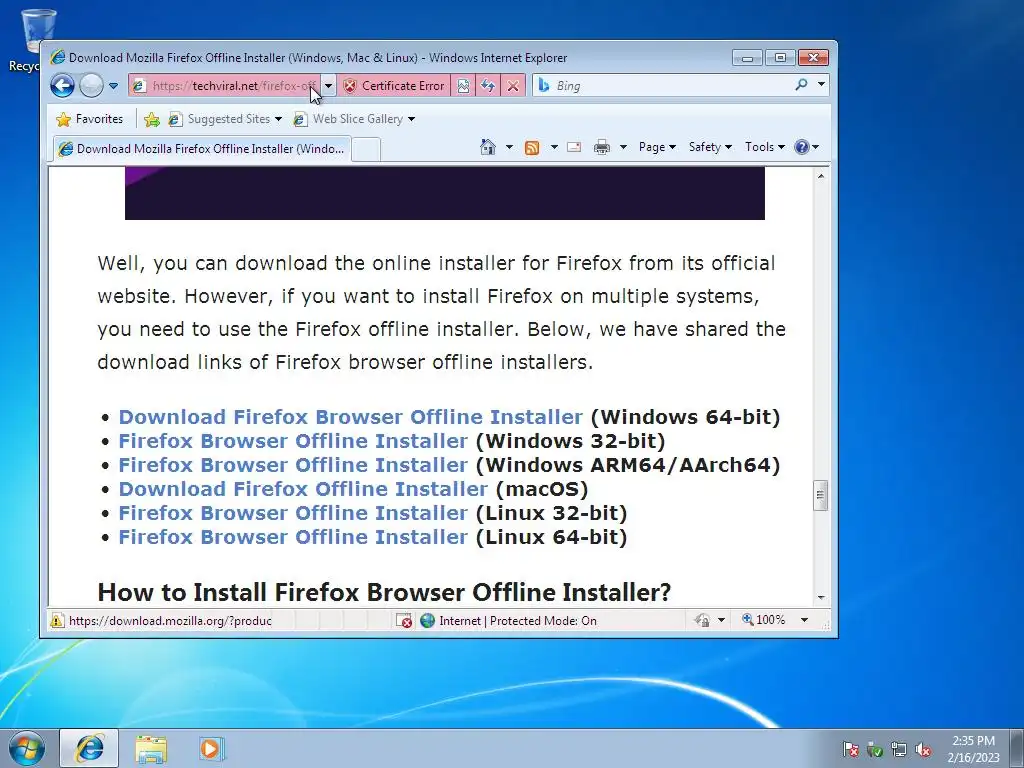Click Add to Favorites bar icon
The image size is (1024, 768).
152,119
